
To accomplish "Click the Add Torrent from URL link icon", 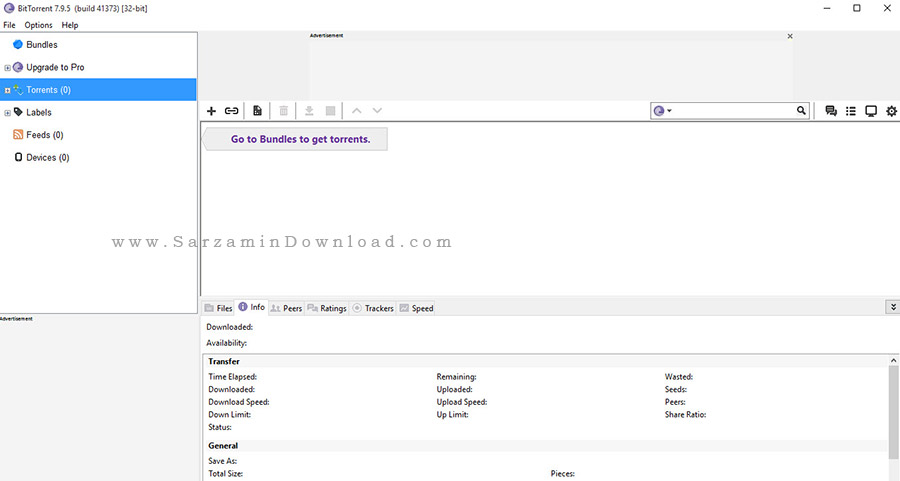I will [x=231, y=111].
